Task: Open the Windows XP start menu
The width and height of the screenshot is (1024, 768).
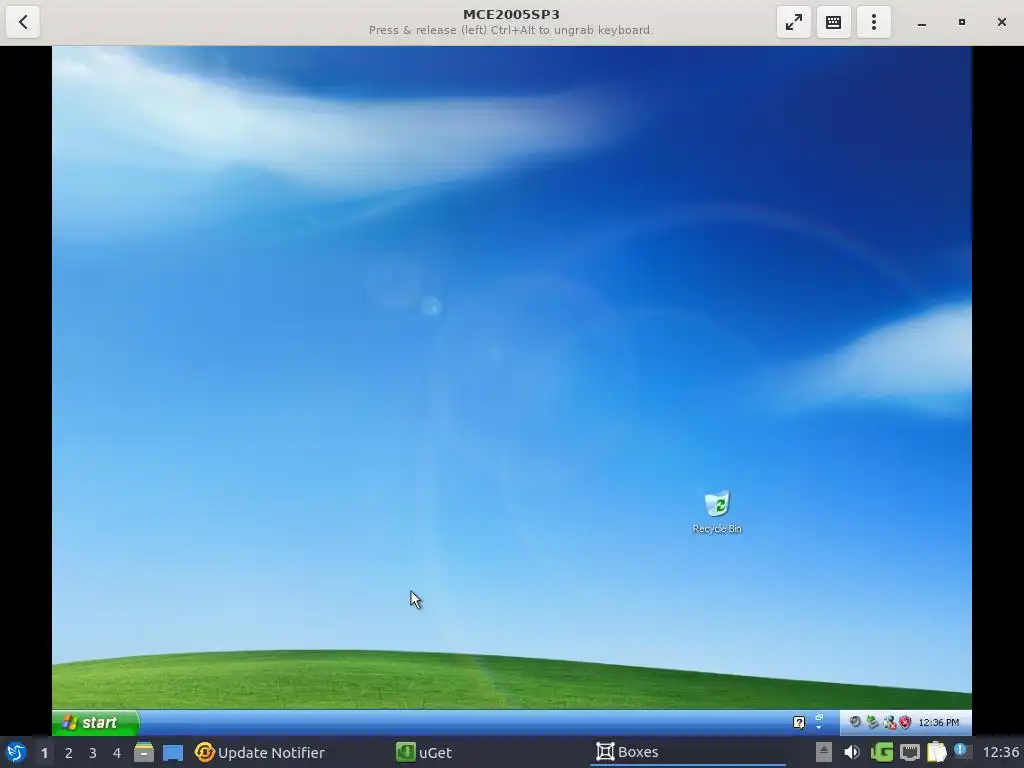Action: (x=95, y=722)
